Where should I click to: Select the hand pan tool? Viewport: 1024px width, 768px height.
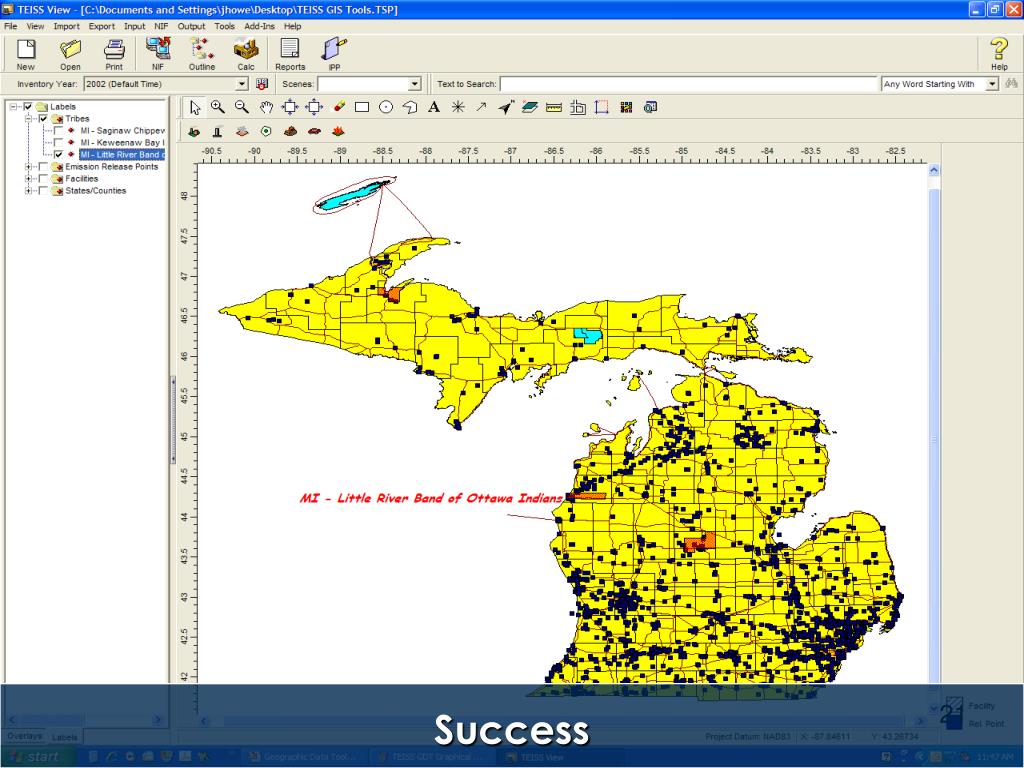tap(266, 108)
